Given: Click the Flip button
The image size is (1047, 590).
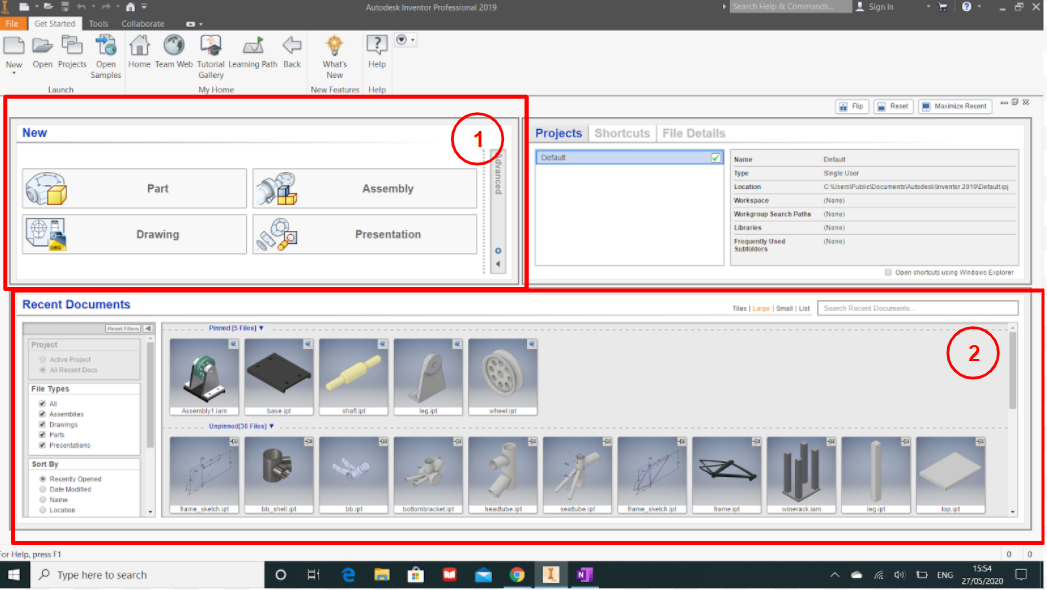Looking at the screenshot, I should (x=852, y=106).
